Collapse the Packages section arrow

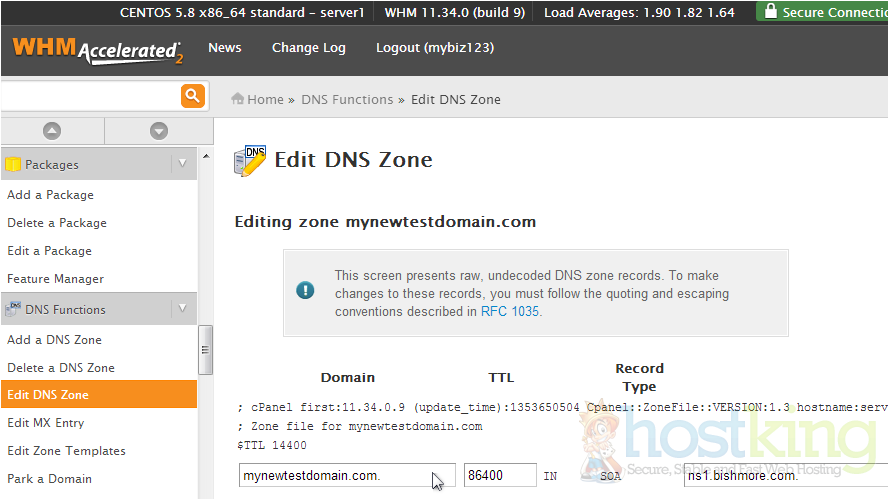182,163
